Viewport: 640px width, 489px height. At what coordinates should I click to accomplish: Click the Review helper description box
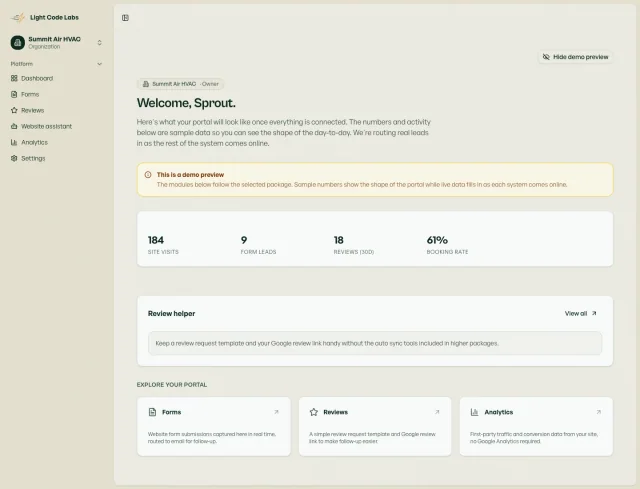click(375, 343)
